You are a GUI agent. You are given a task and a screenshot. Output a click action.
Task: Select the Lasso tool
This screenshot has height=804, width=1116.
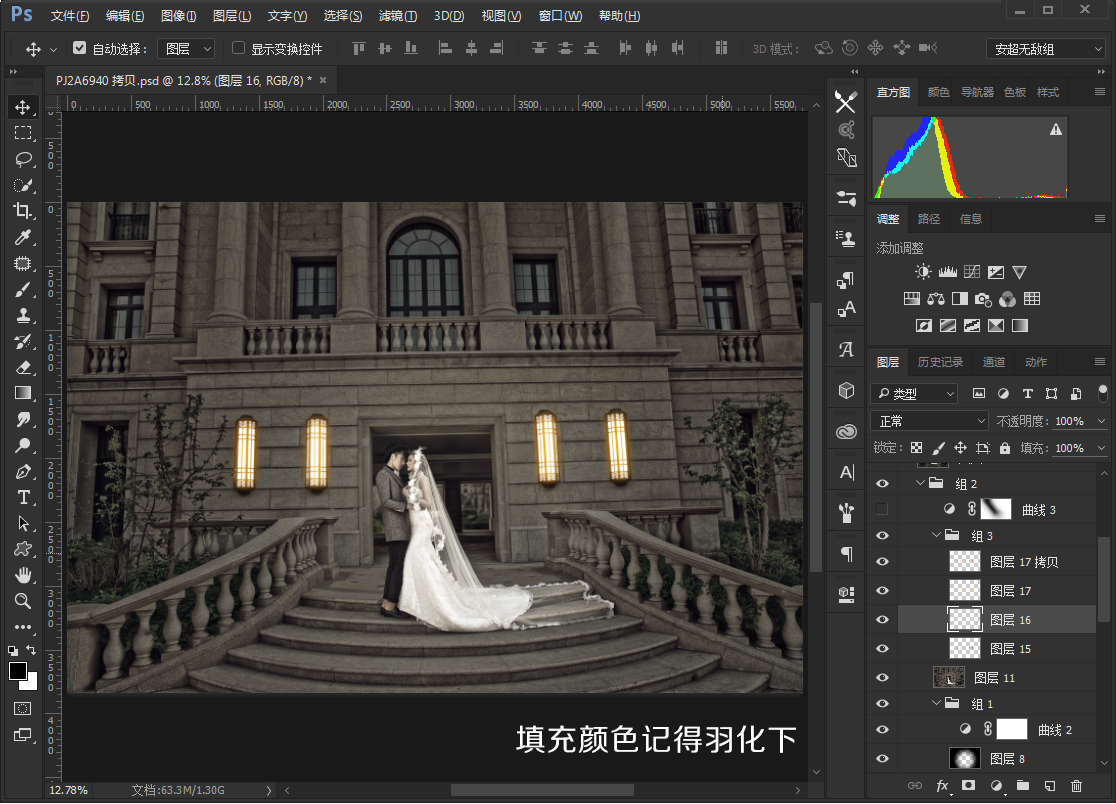tap(23, 159)
